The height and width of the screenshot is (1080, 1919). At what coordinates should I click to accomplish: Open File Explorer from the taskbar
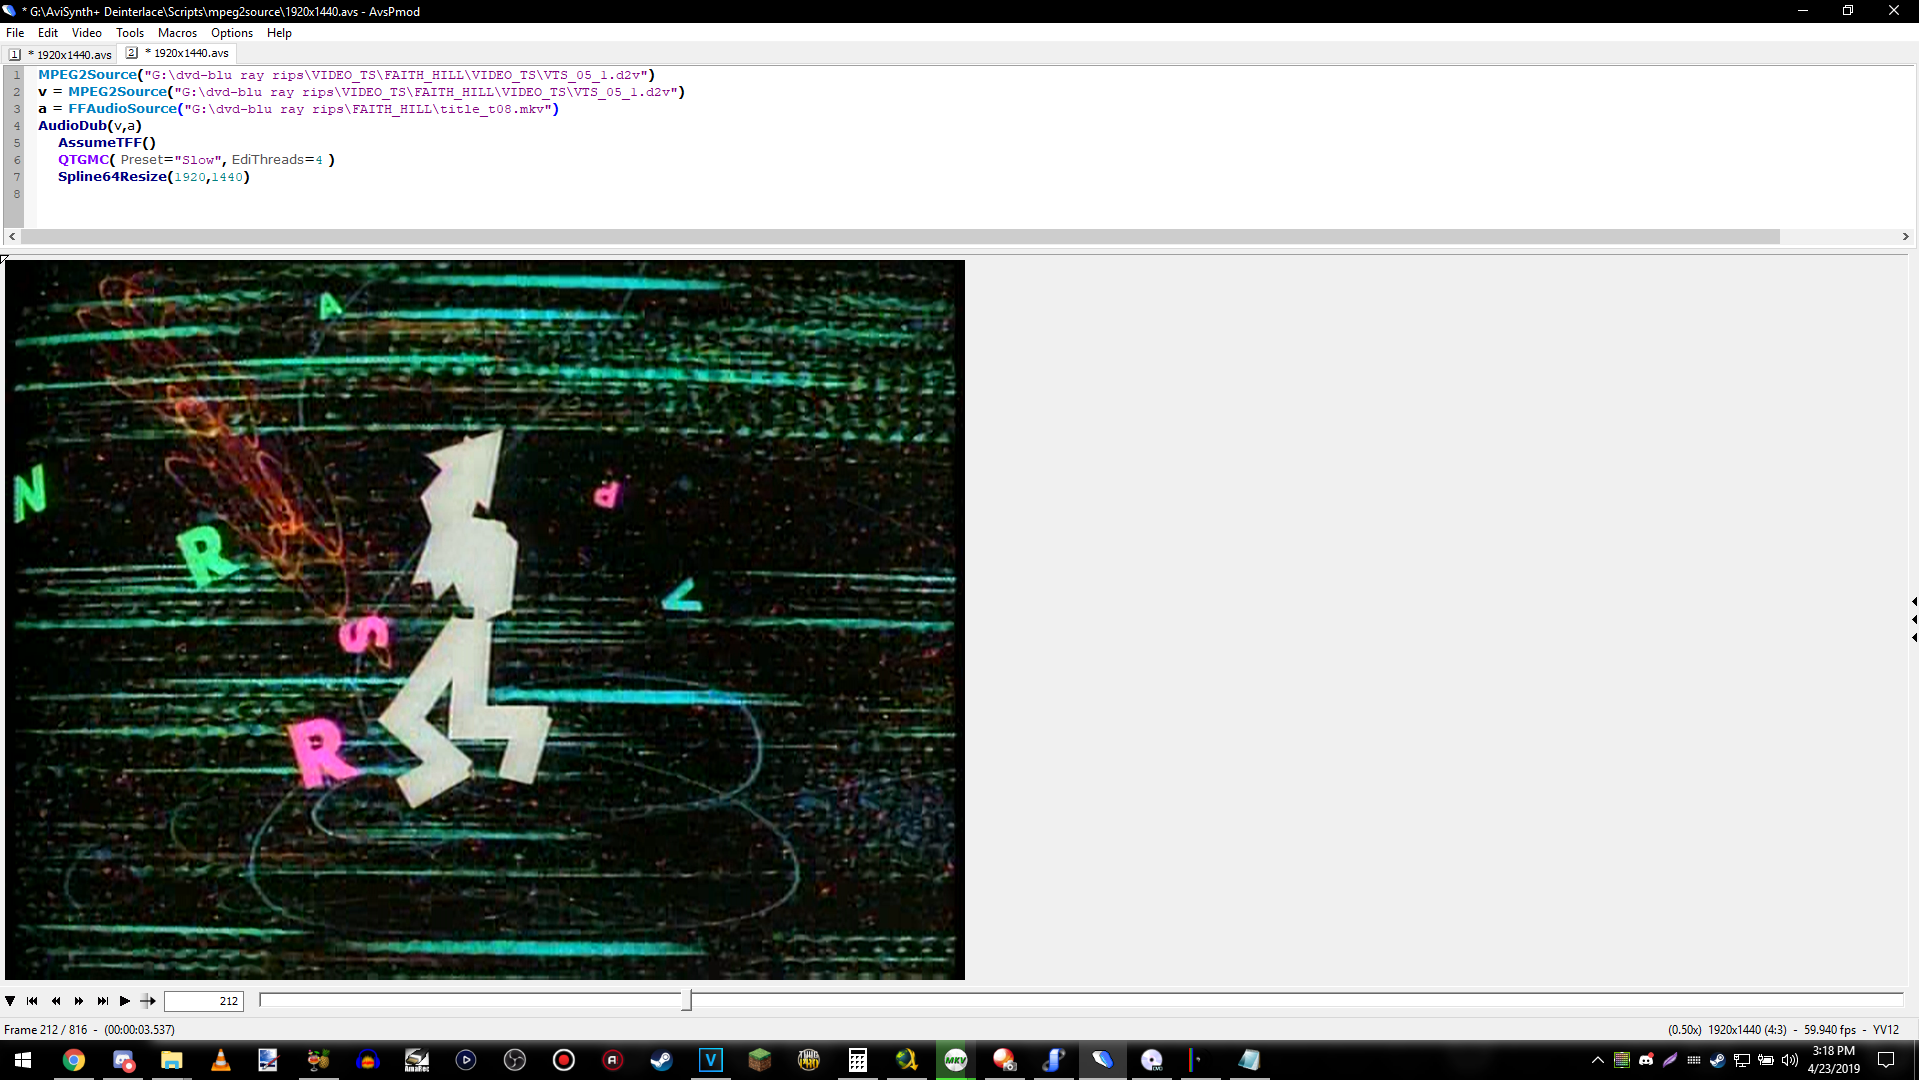[x=172, y=1060]
